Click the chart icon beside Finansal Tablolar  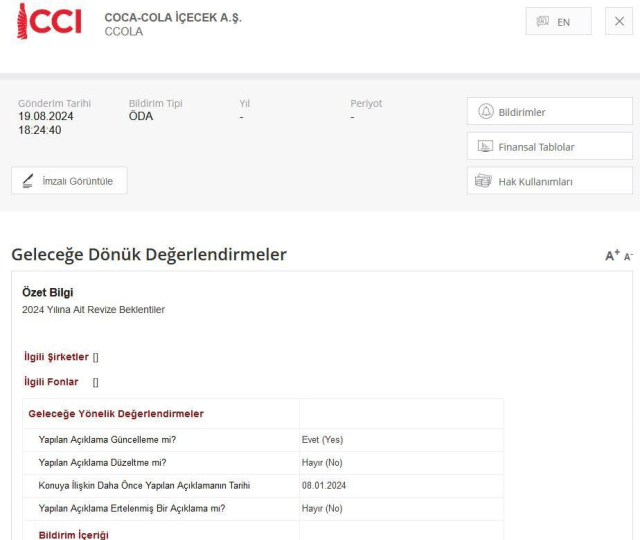486,147
